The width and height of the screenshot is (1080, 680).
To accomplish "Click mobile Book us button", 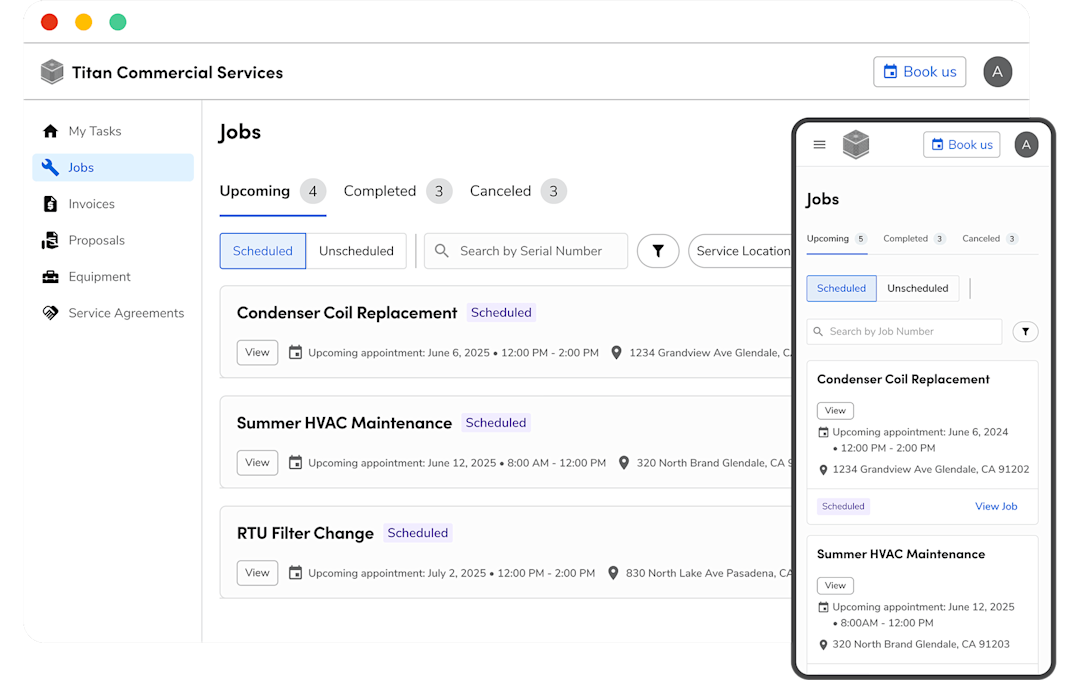I will [962, 145].
